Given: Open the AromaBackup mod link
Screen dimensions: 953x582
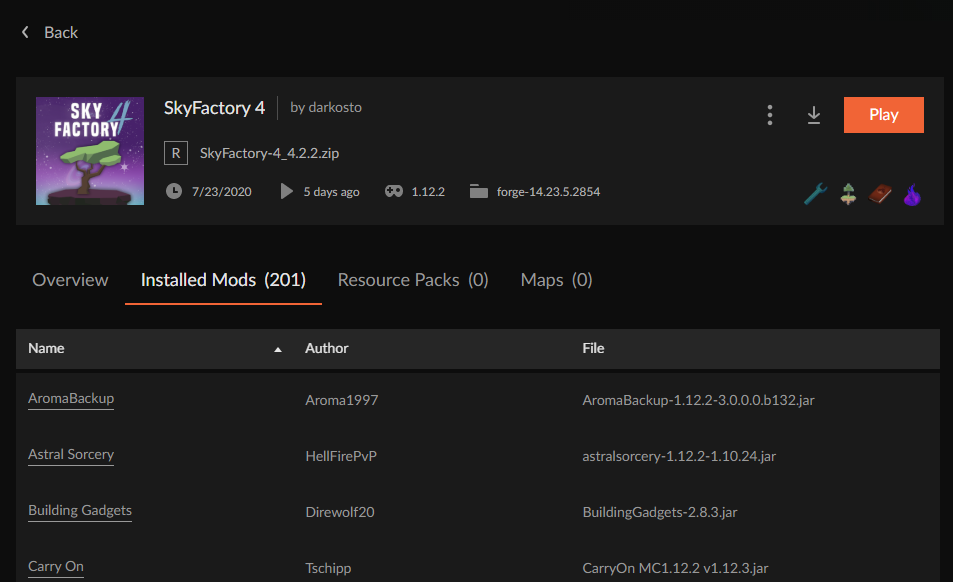Looking at the screenshot, I should 71,399.
